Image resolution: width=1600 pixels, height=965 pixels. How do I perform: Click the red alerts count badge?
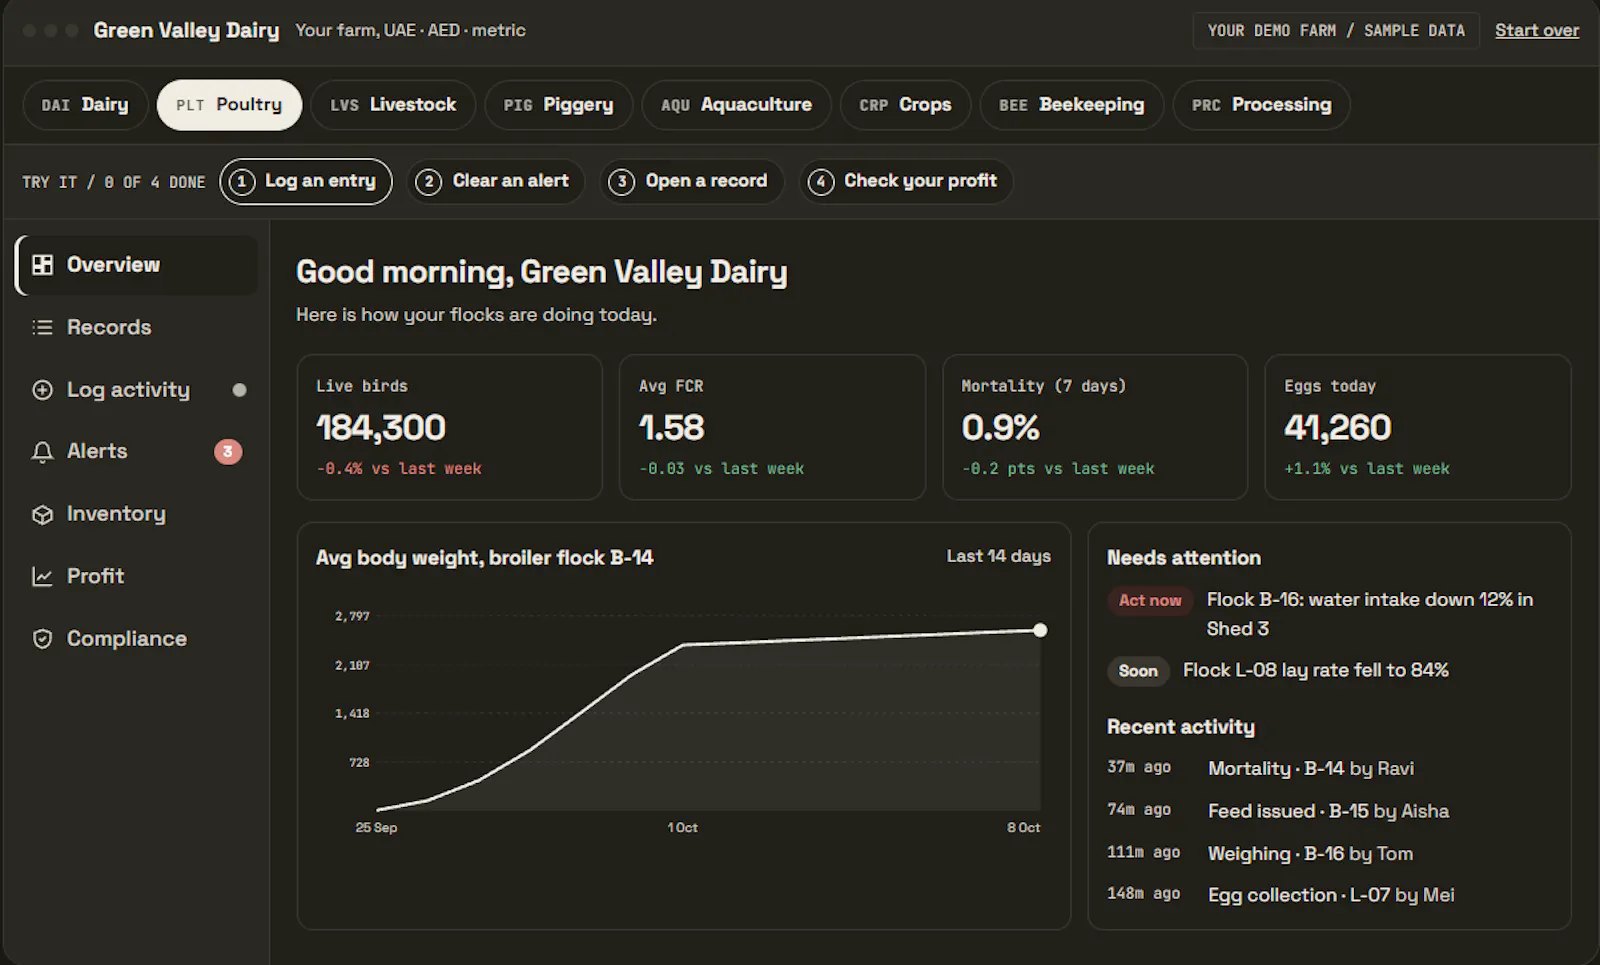pyautogui.click(x=228, y=452)
